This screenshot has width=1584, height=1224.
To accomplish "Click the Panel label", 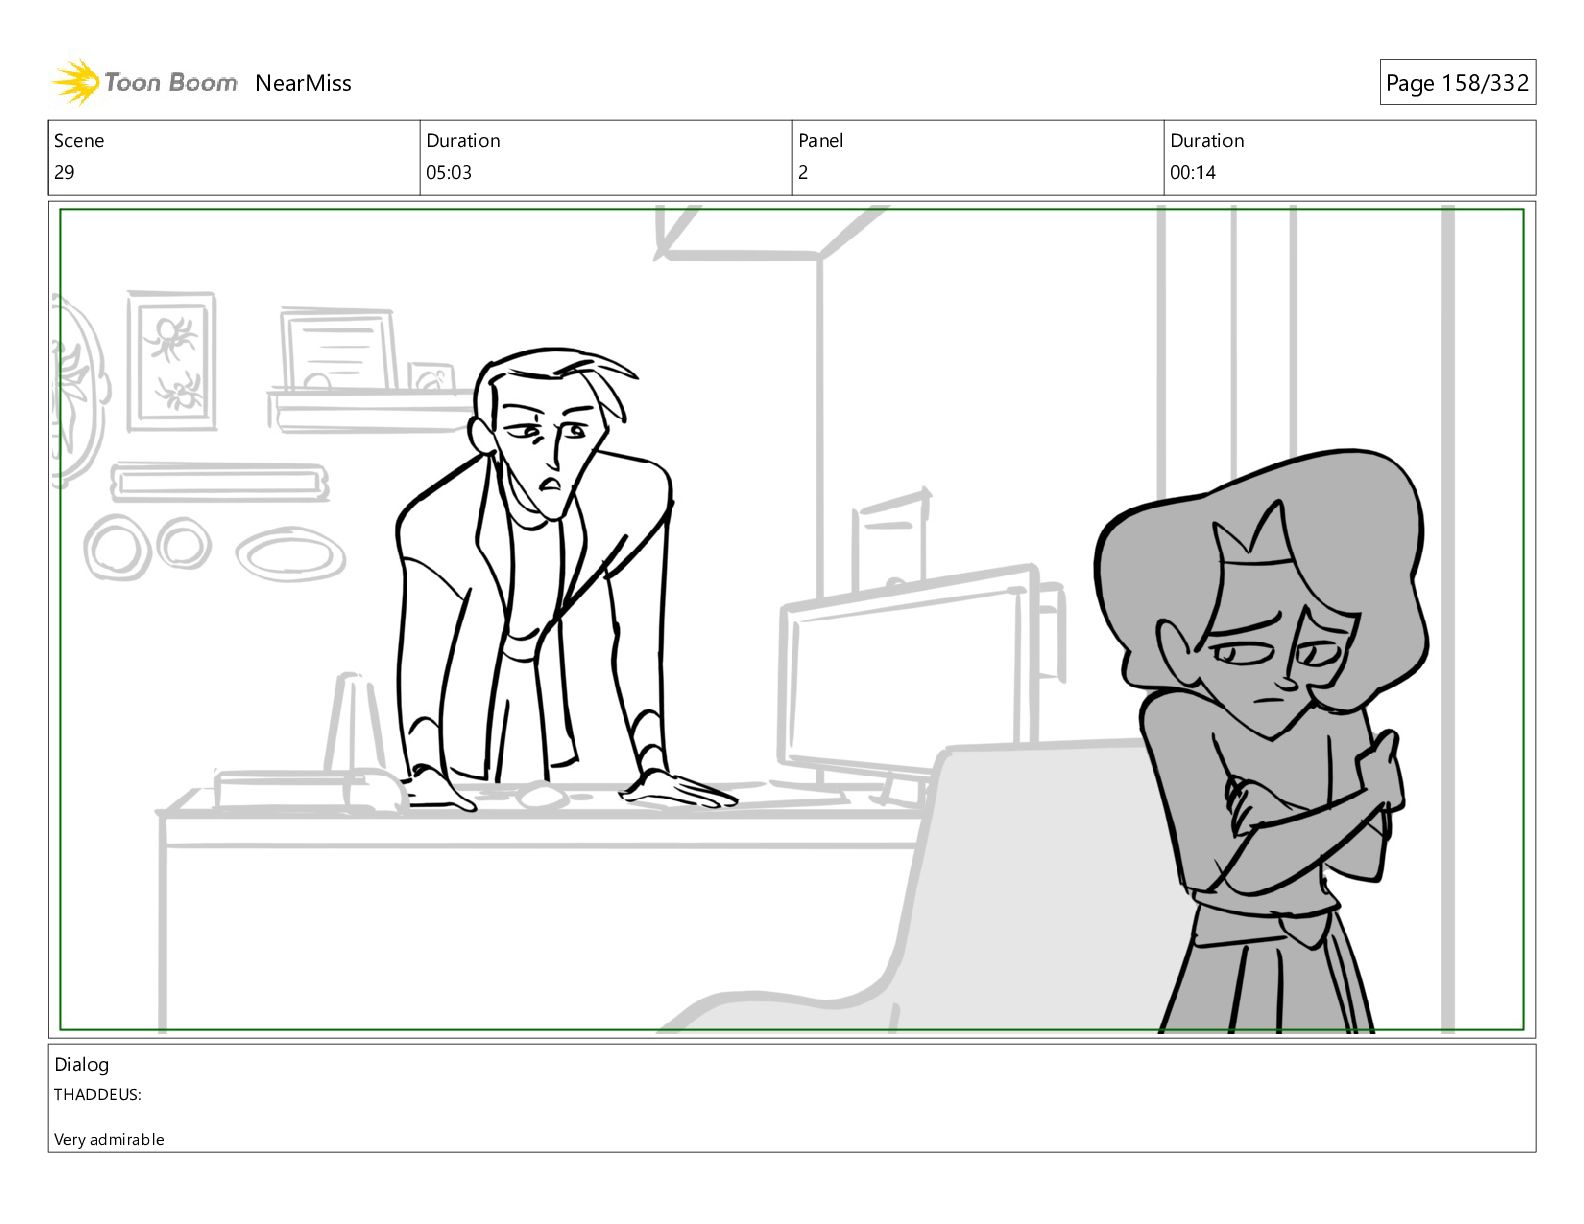I will (x=821, y=140).
